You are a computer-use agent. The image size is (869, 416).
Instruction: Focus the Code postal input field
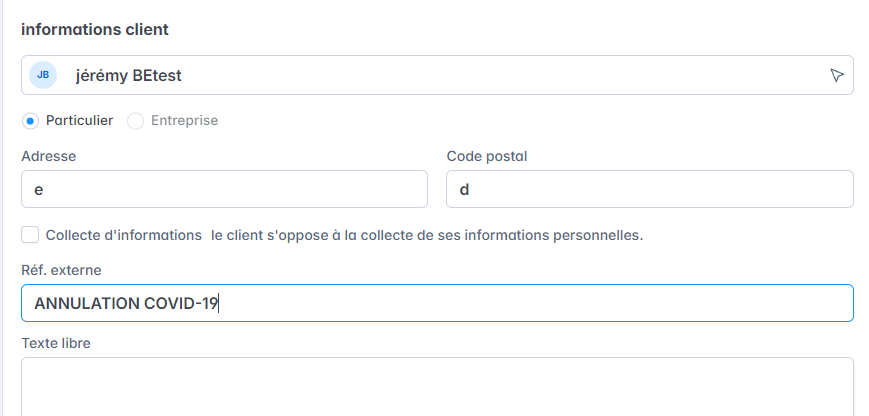tap(650, 189)
